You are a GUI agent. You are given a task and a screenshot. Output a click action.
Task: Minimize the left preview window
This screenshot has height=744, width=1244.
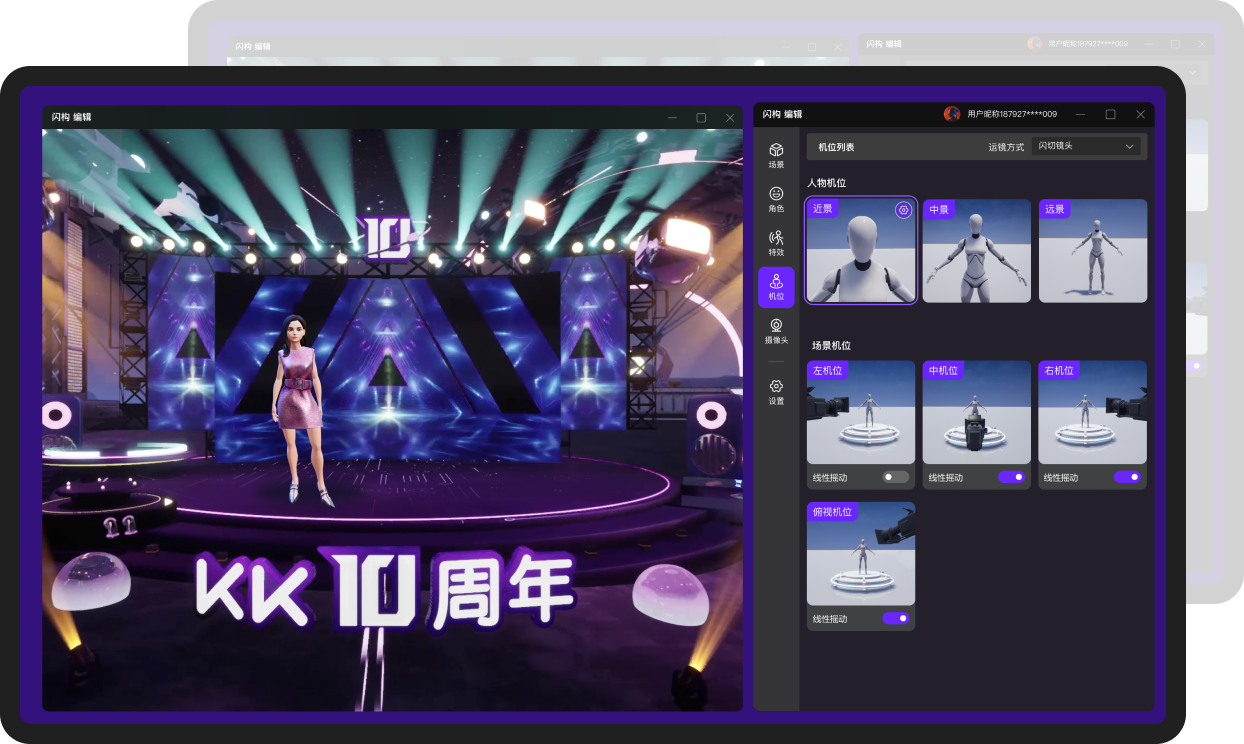672,117
